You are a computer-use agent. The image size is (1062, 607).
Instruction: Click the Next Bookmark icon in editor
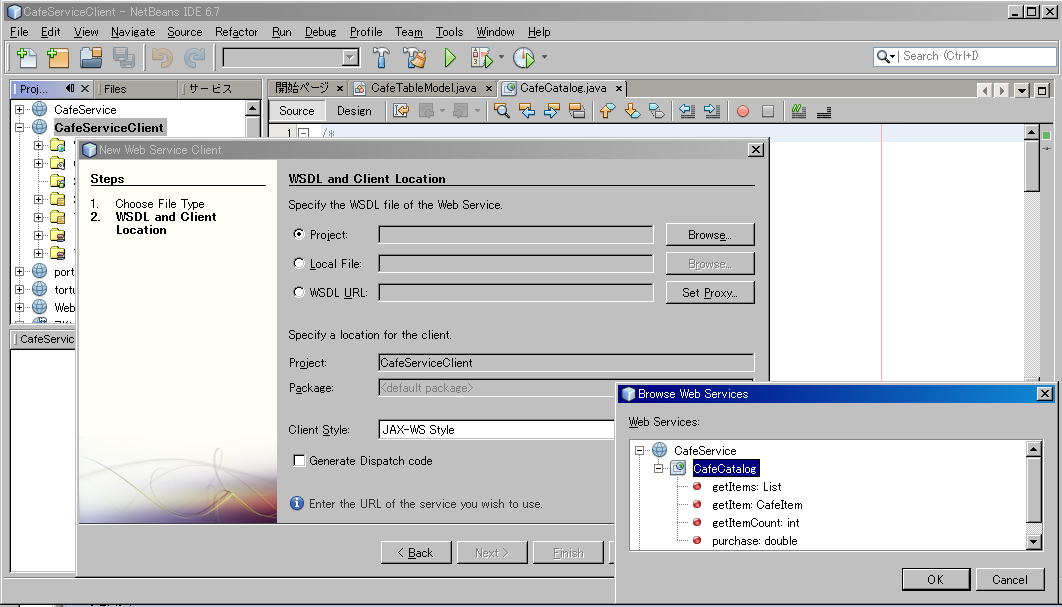(632, 110)
